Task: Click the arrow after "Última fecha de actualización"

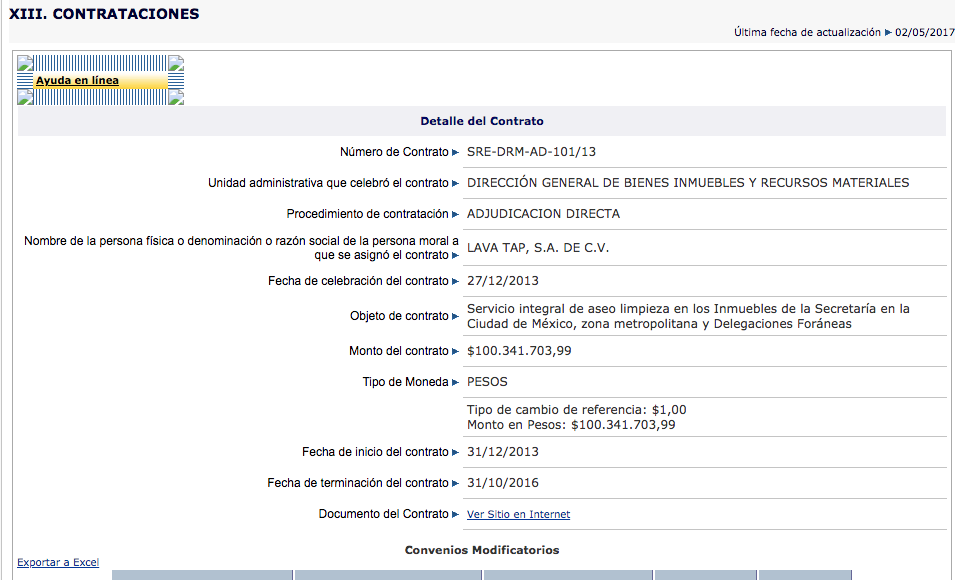Action: tap(888, 33)
